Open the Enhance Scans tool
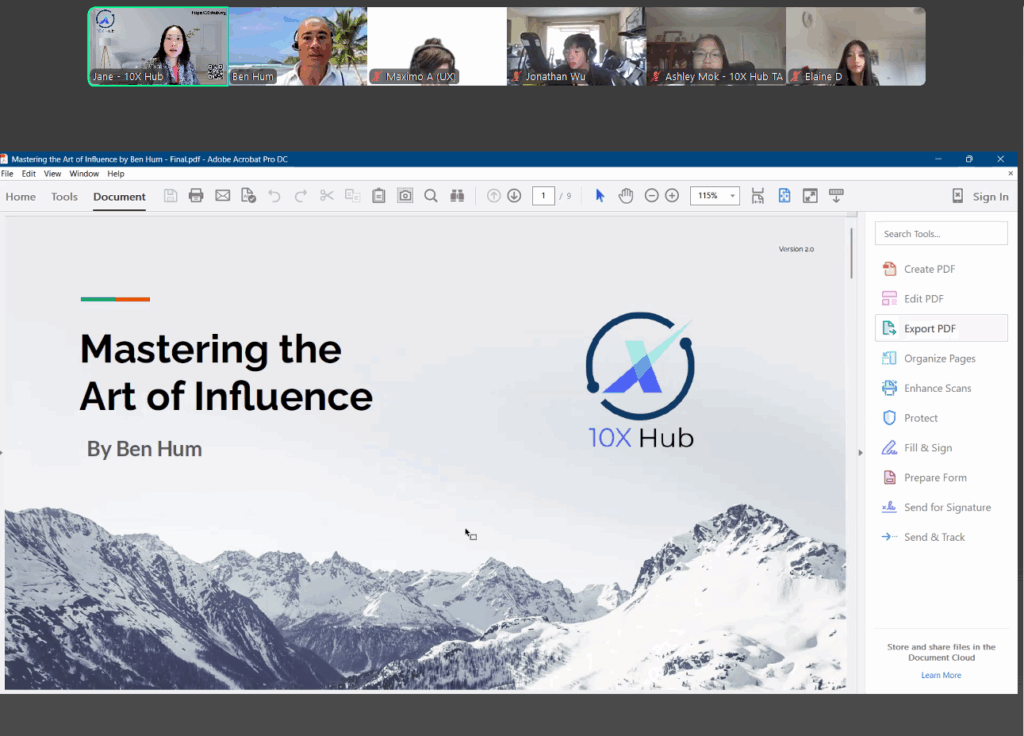Image resolution: width=1024 pixels, height=736 pixels. 941,388
